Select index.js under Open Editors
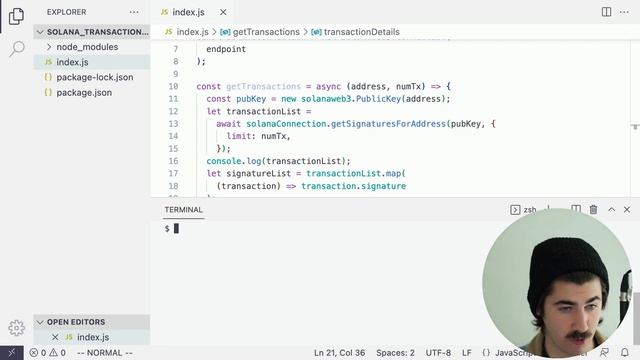The image size is (640, 360). 93,337
